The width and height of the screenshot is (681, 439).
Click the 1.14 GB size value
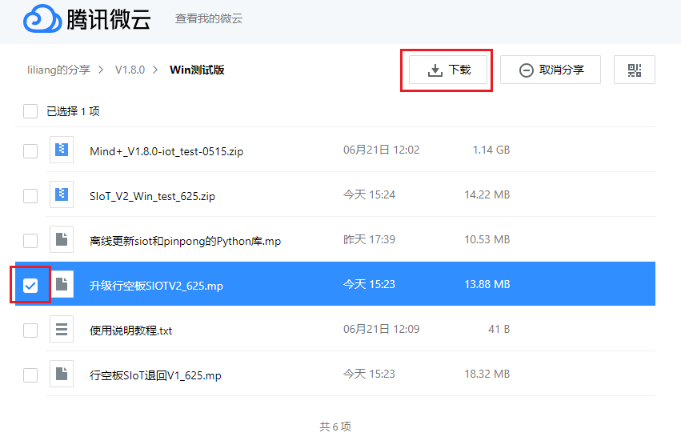(491, 150)
